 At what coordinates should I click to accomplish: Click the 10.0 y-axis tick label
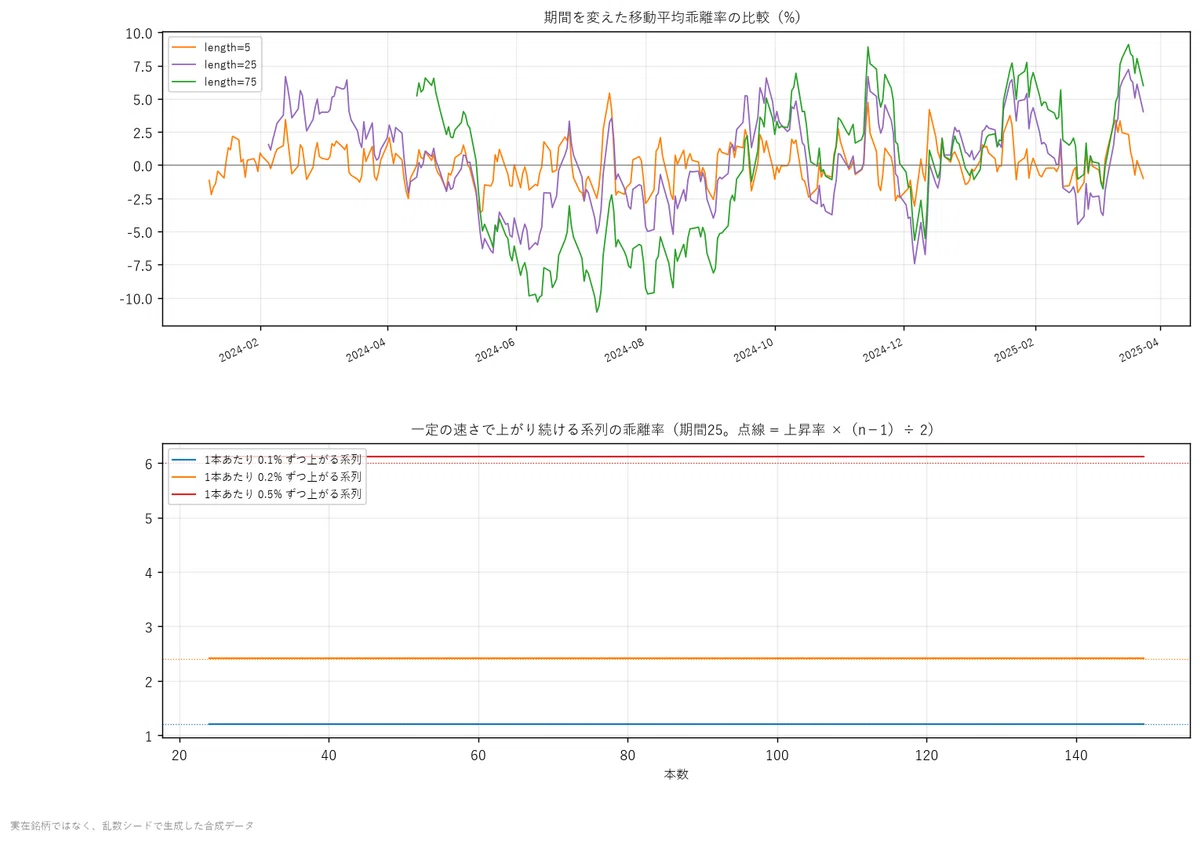coord(139,33)
